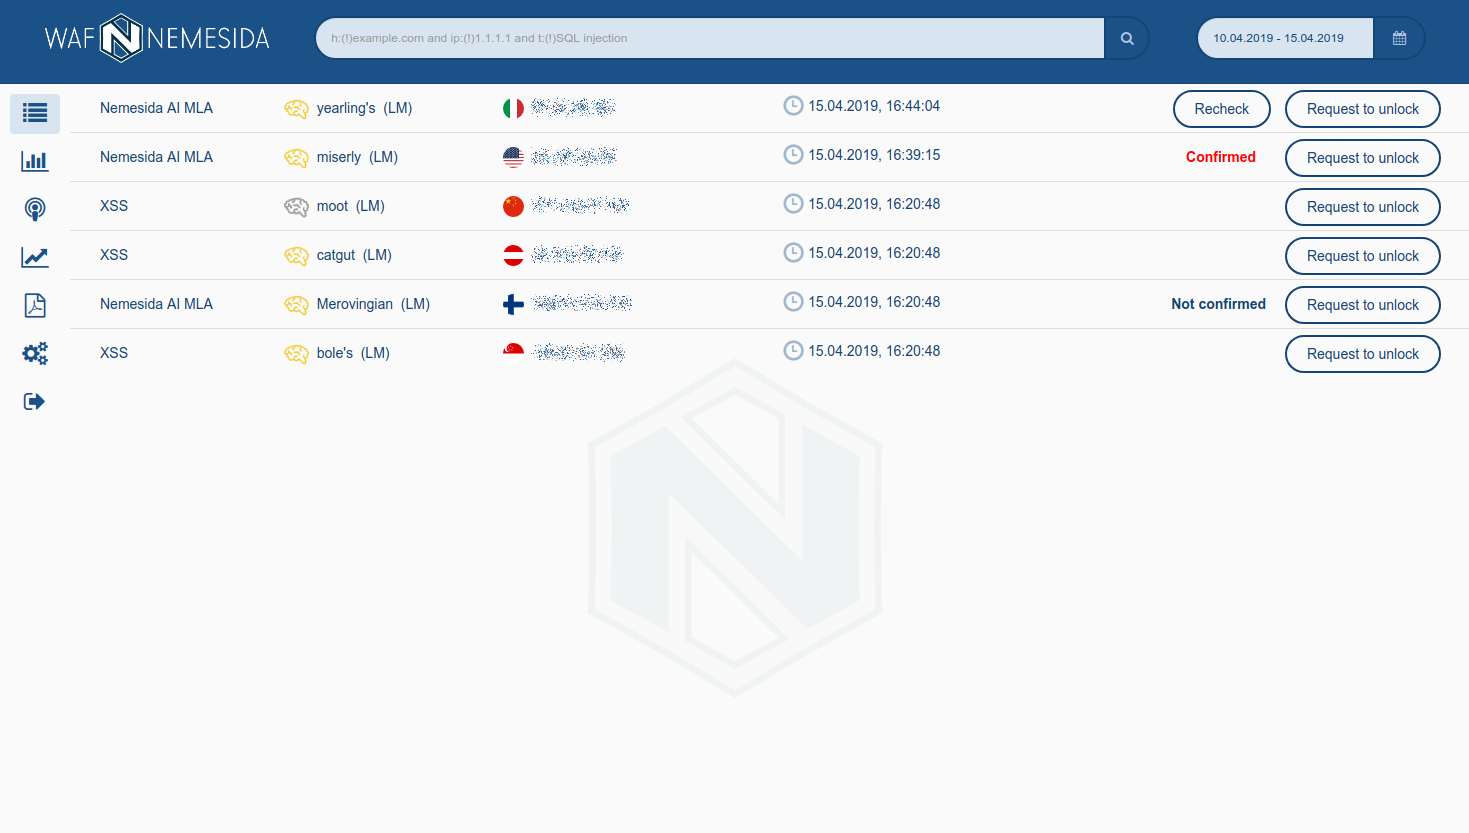The image size is (1469, 833).
Task: Open the PDF report sidebar icon
Action: point(35,305)
